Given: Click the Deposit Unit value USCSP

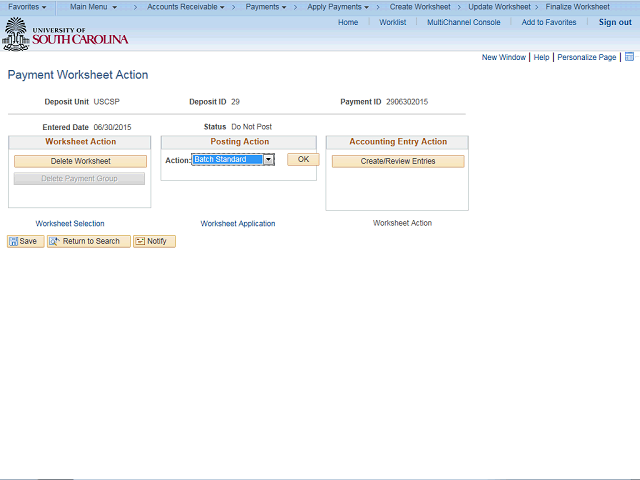Looking at the screenshot, I should point(107,102).
